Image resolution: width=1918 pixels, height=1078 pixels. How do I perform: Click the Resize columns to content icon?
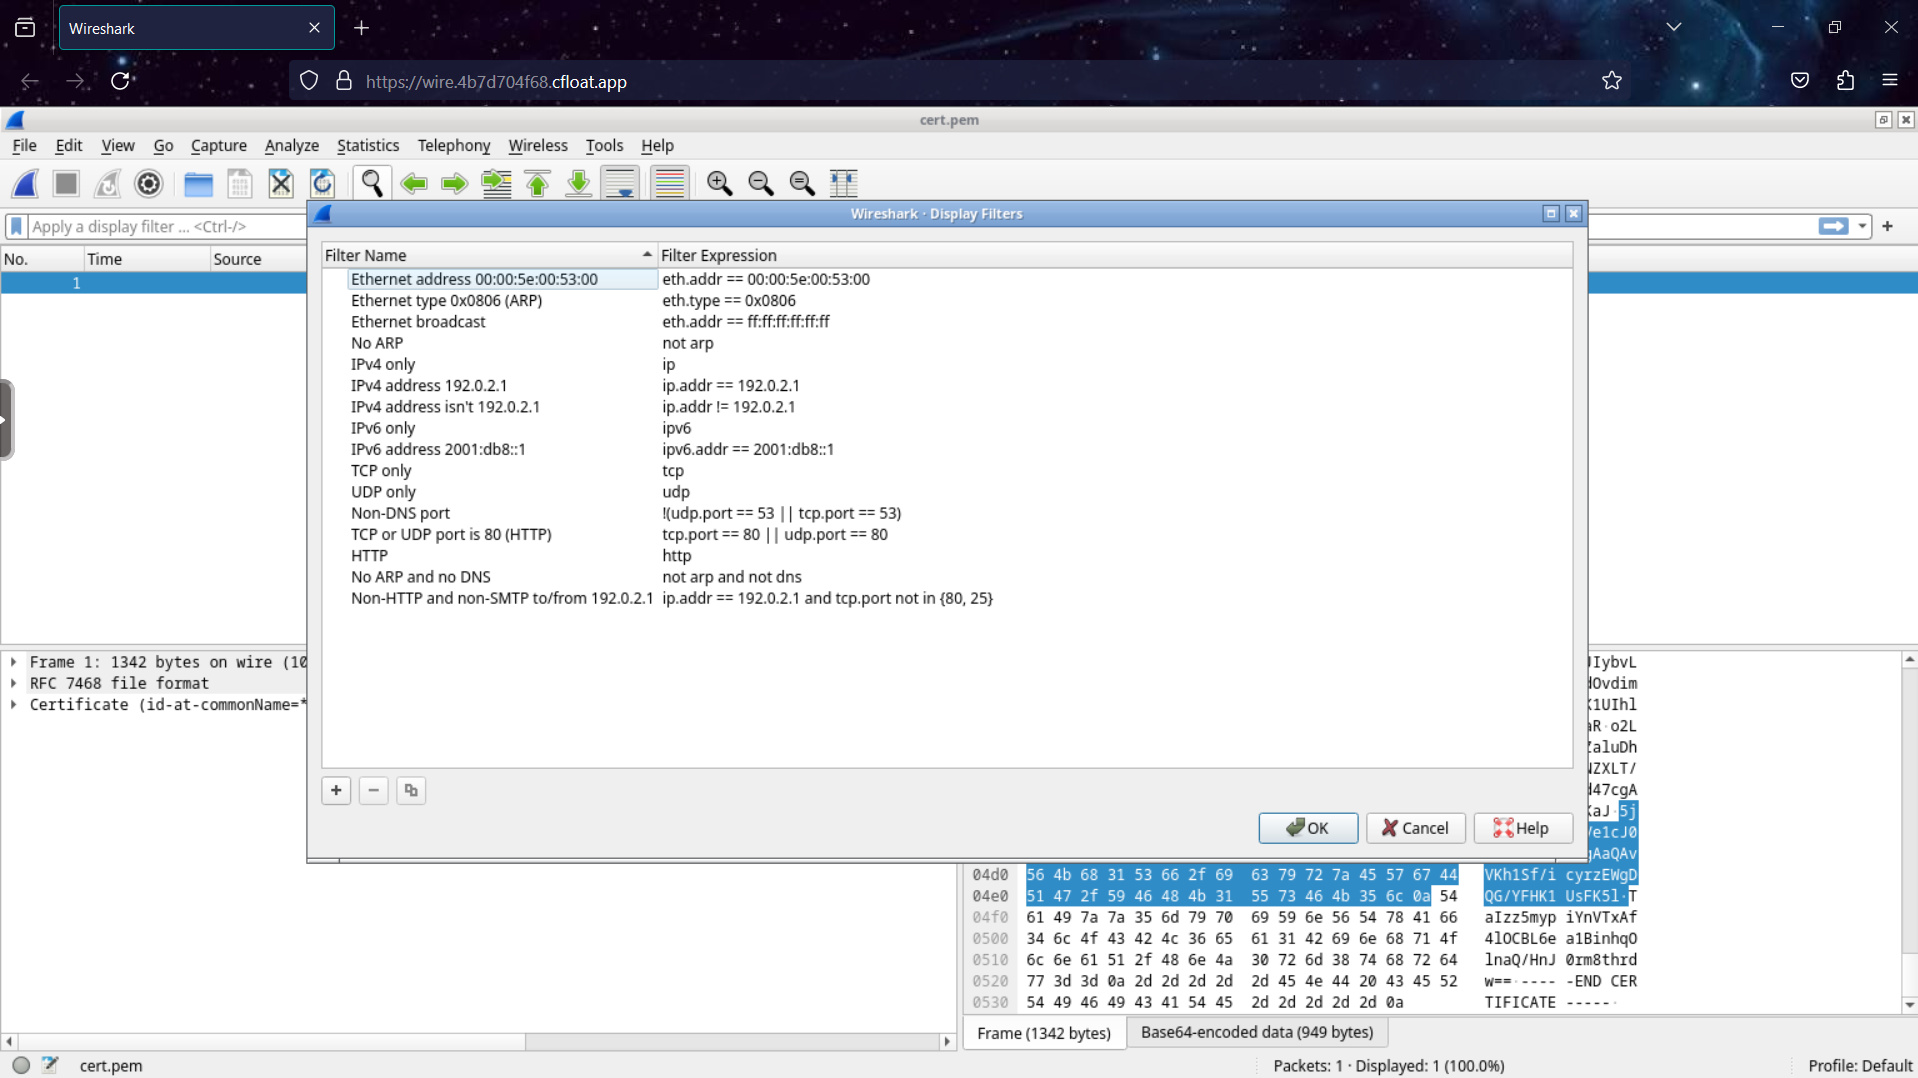point(843,183)
